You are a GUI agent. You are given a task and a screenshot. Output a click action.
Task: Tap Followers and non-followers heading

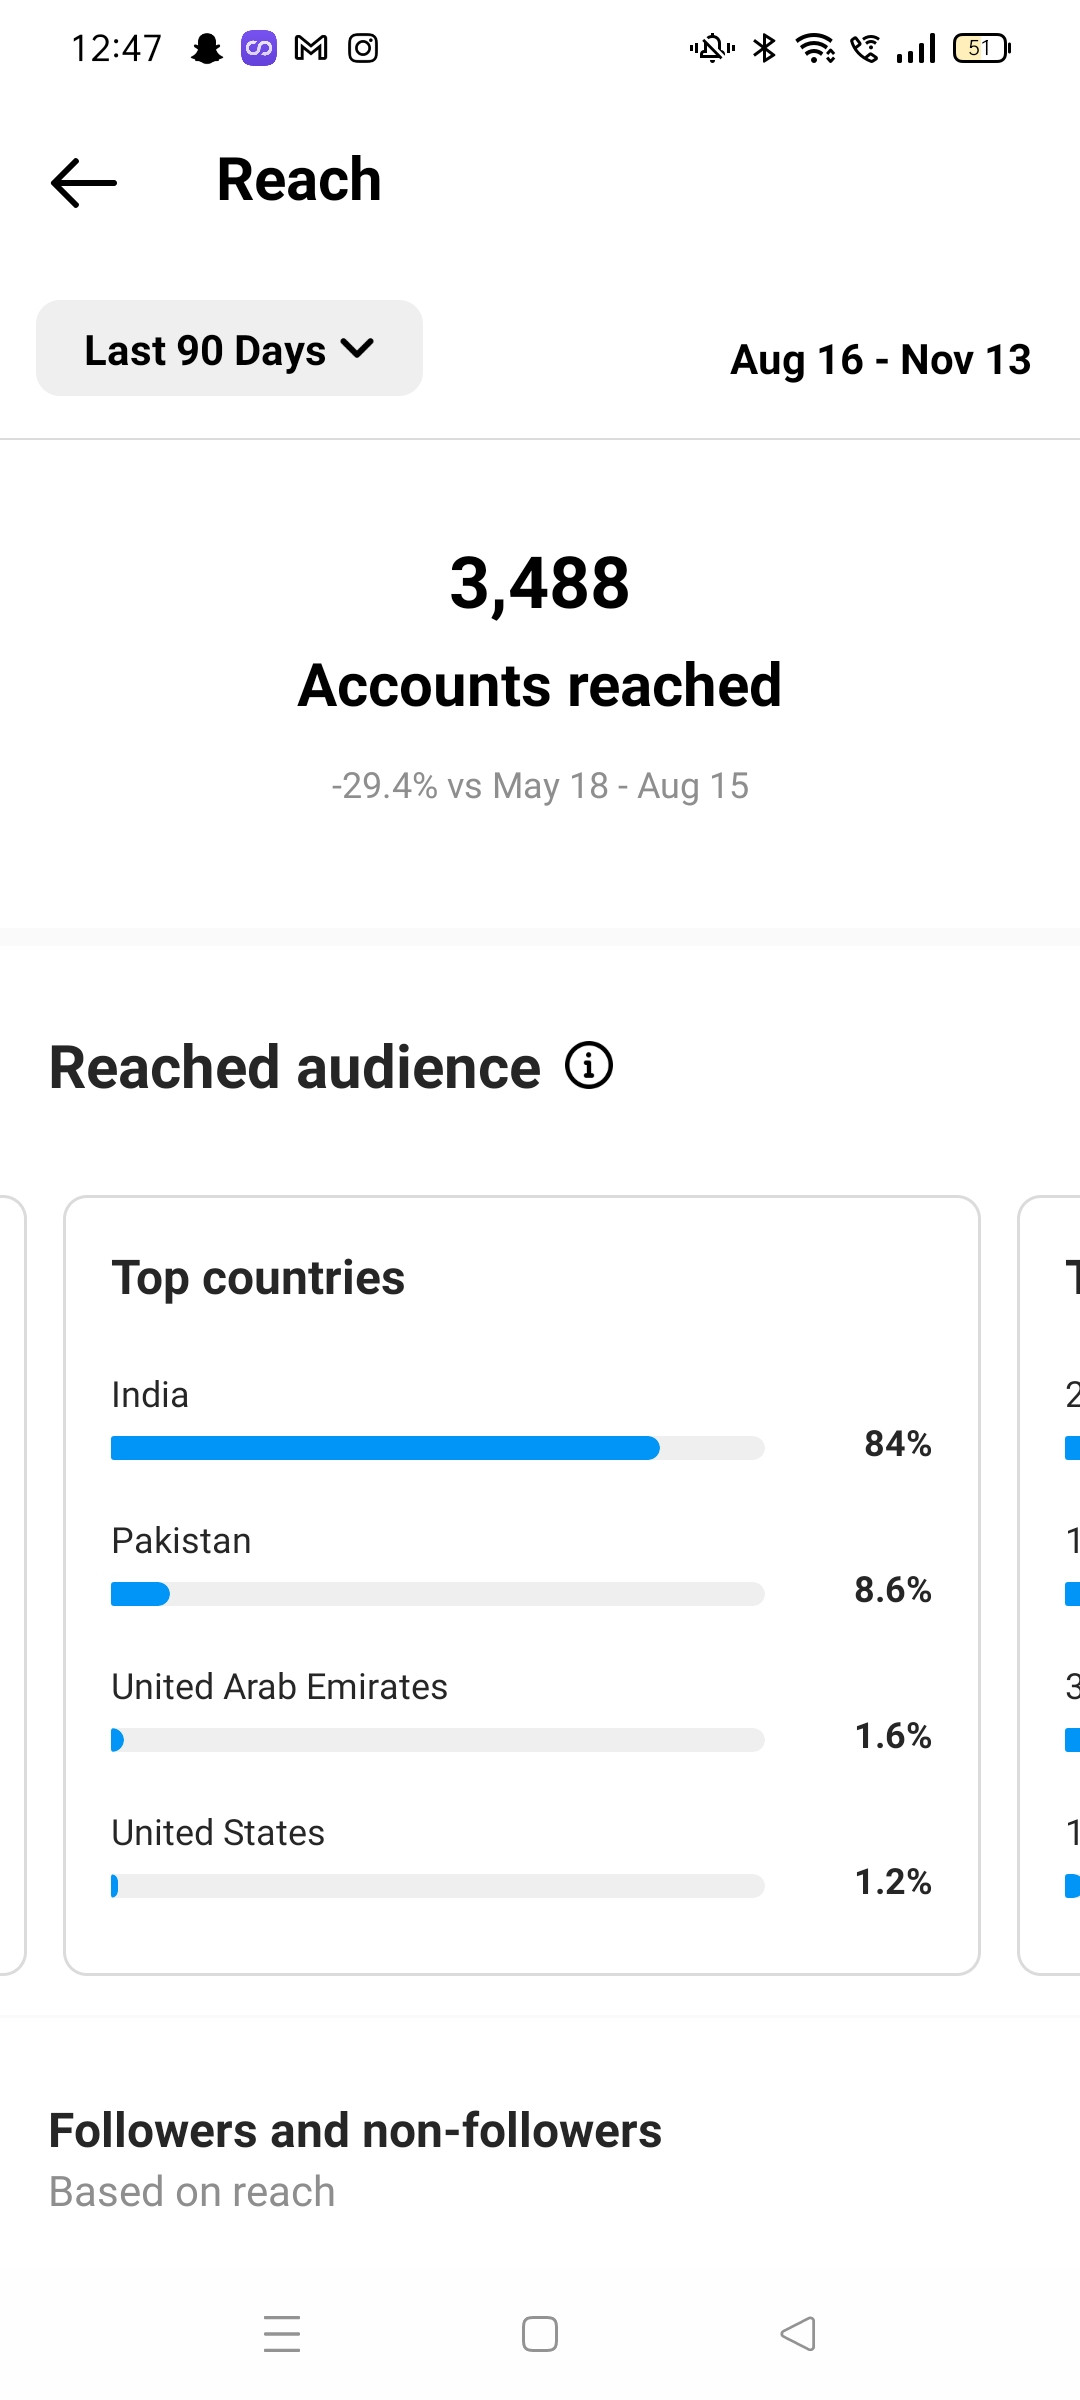[355, 2130]
